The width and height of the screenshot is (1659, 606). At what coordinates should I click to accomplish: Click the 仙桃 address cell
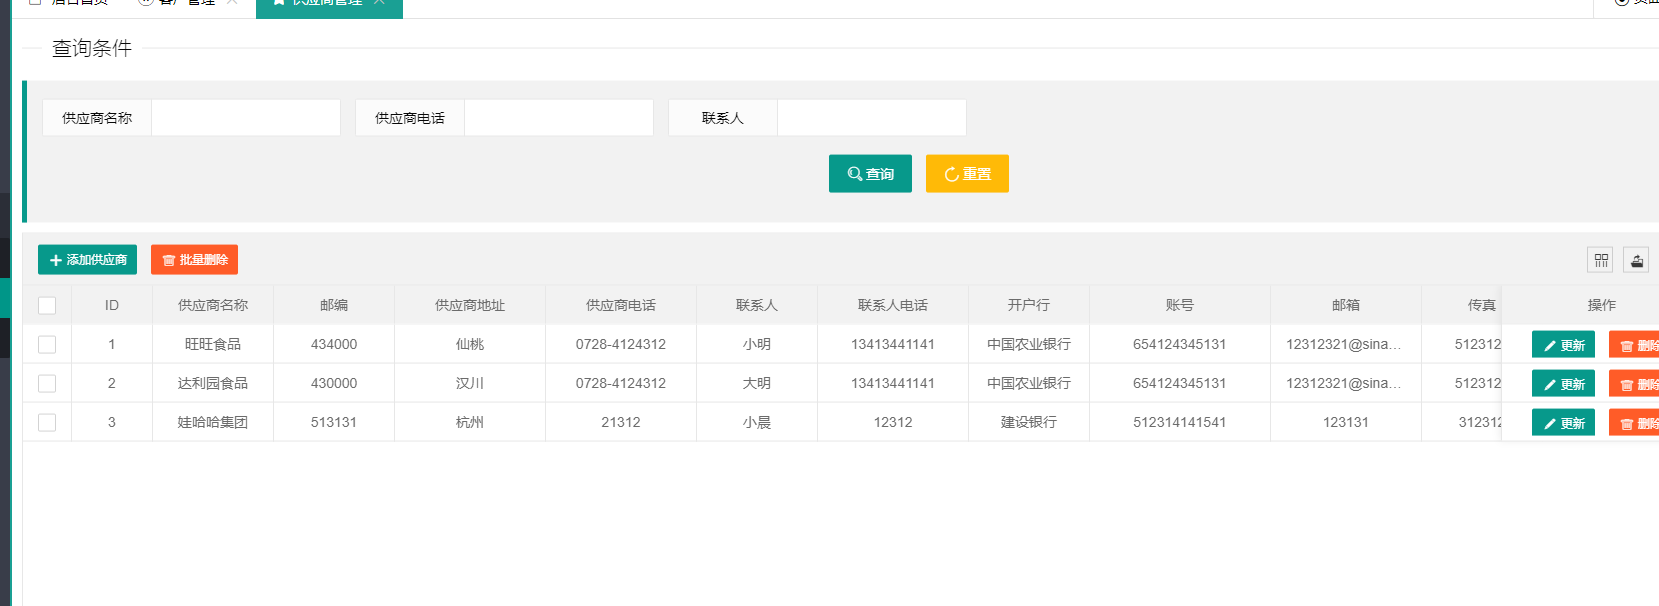tap(470, 344)
